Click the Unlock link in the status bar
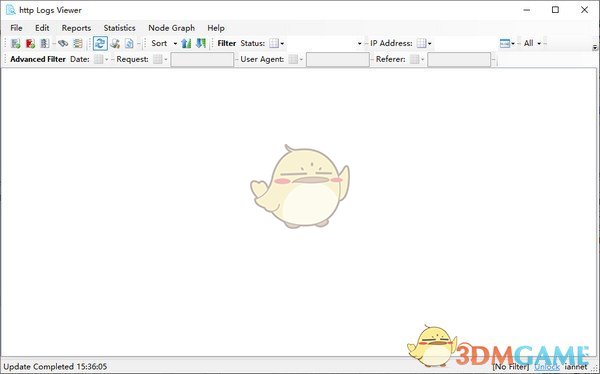This screenshot has width=600, height=374. 547,367
